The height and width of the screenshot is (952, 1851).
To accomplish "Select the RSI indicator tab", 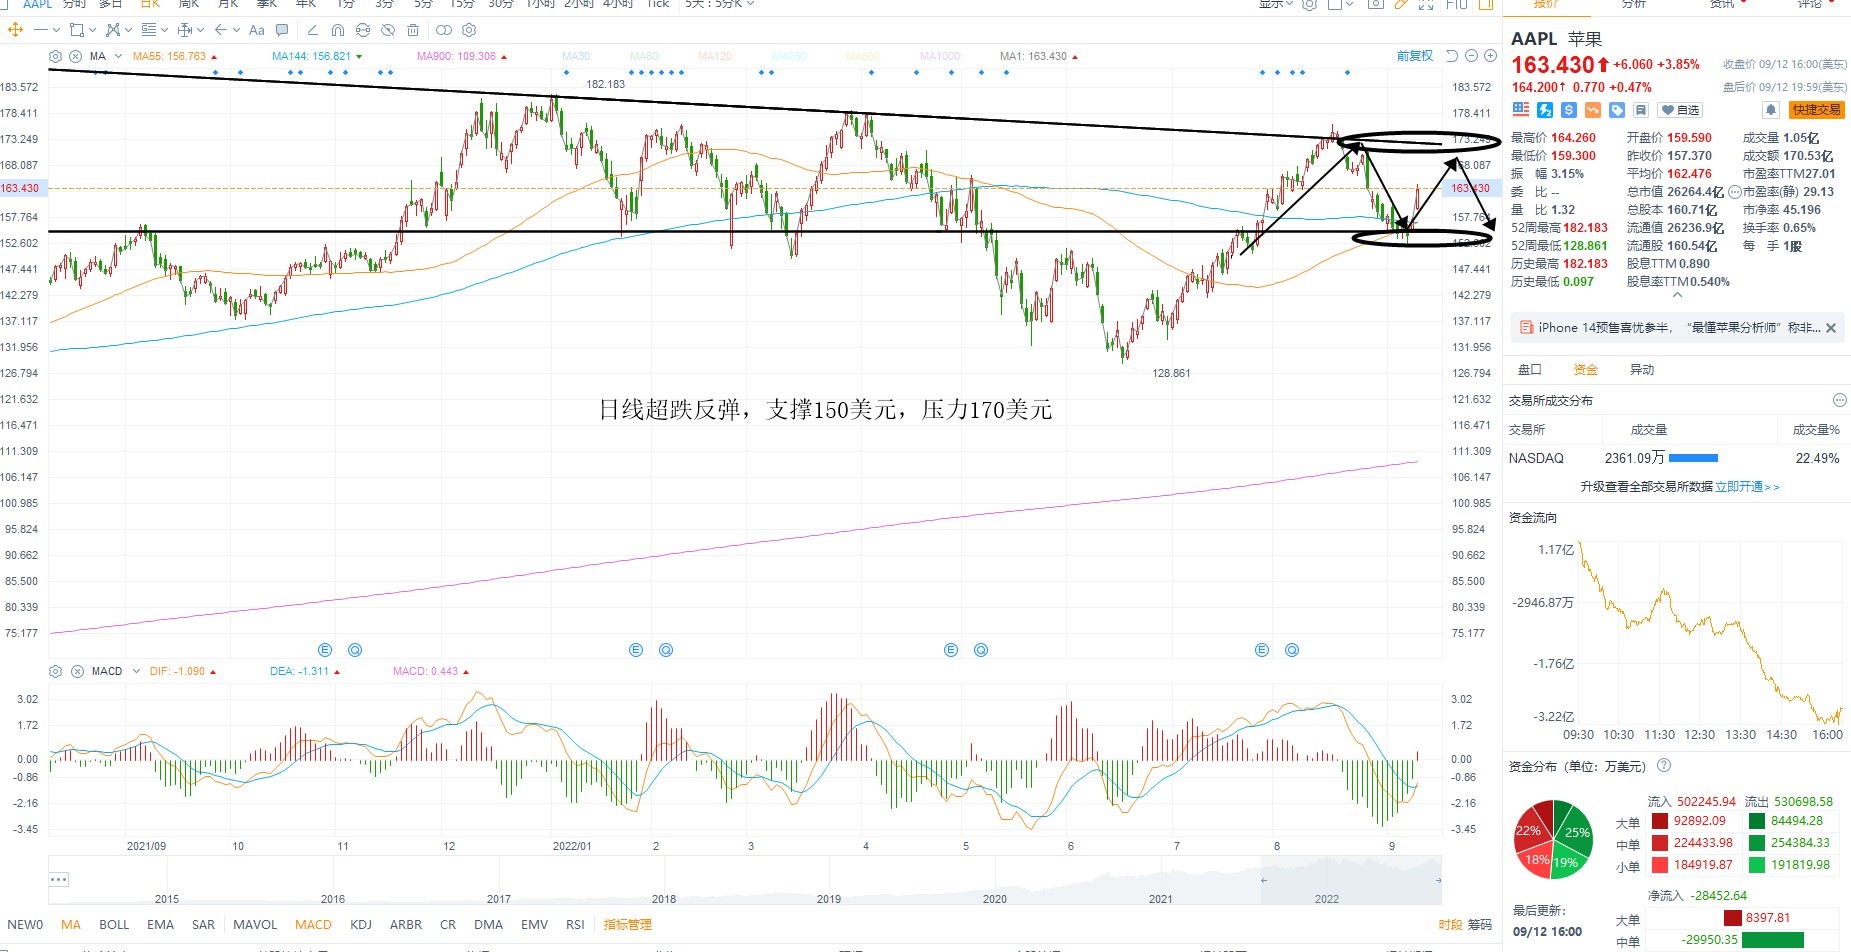I will [575, 925].
